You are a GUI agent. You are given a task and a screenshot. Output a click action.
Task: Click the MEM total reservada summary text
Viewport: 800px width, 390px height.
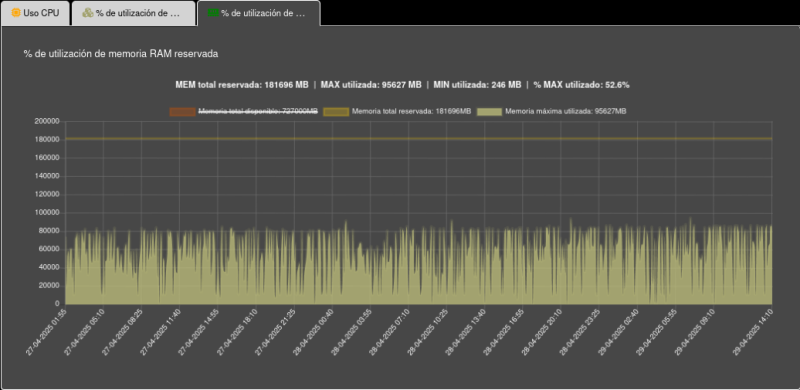242,85
